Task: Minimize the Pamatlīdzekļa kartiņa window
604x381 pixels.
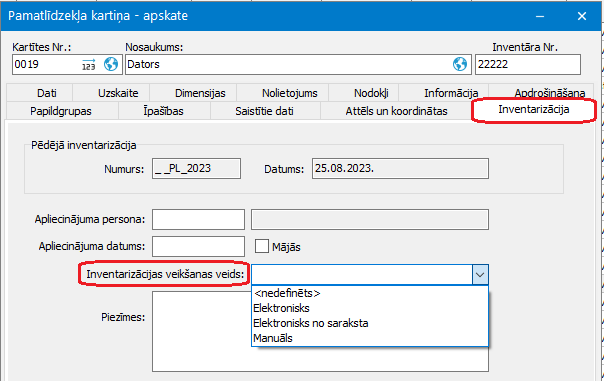Action: (x=540, y=16)
